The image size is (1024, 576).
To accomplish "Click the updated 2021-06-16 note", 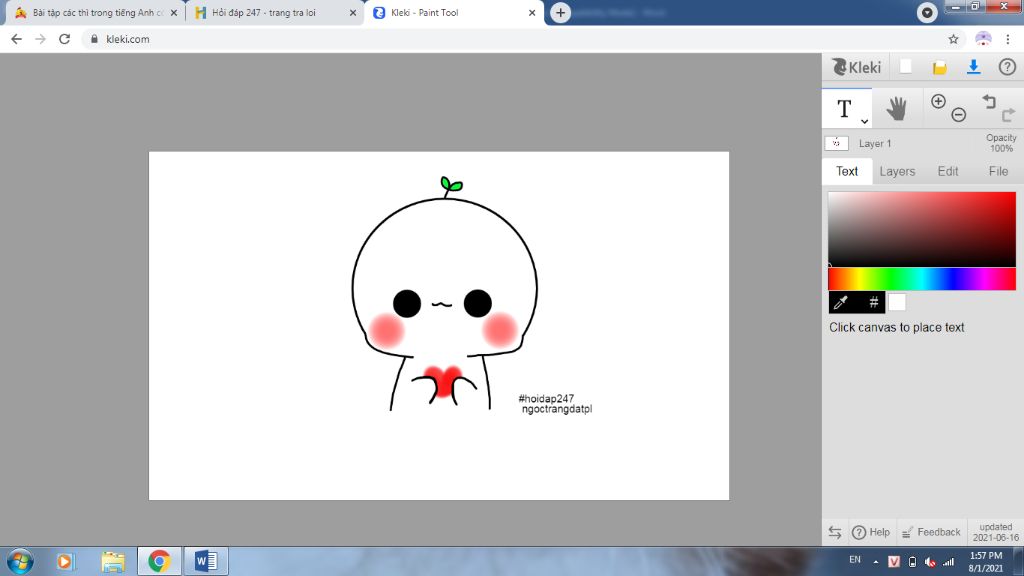I will coord(995,532).
